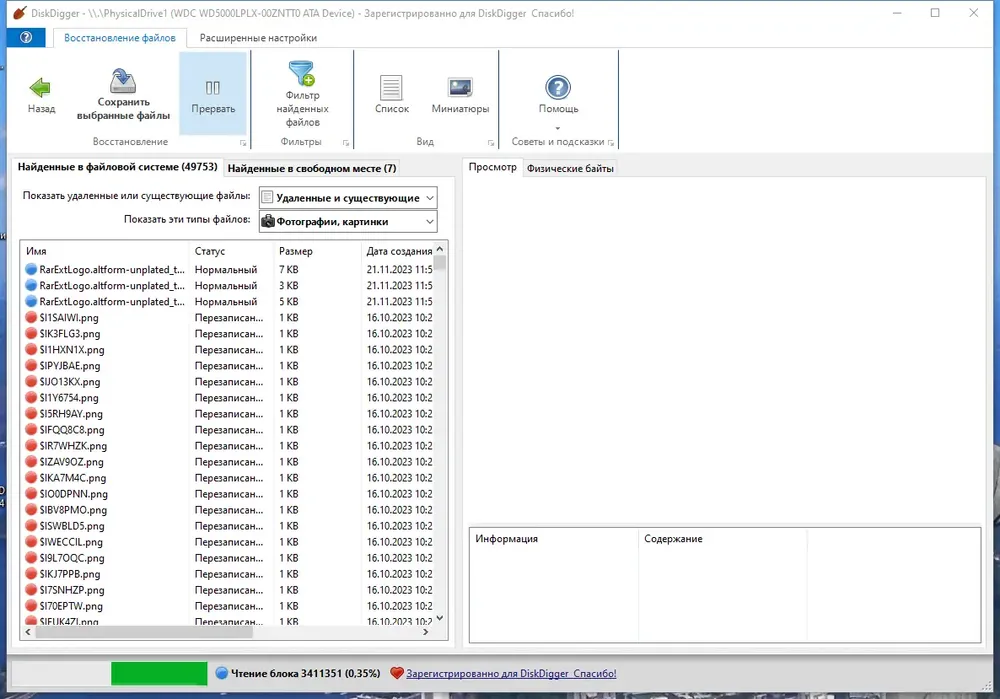The image size is (1000, 699).
Task: Click the camera icon in file types combo
Action: tap(268, 221)
